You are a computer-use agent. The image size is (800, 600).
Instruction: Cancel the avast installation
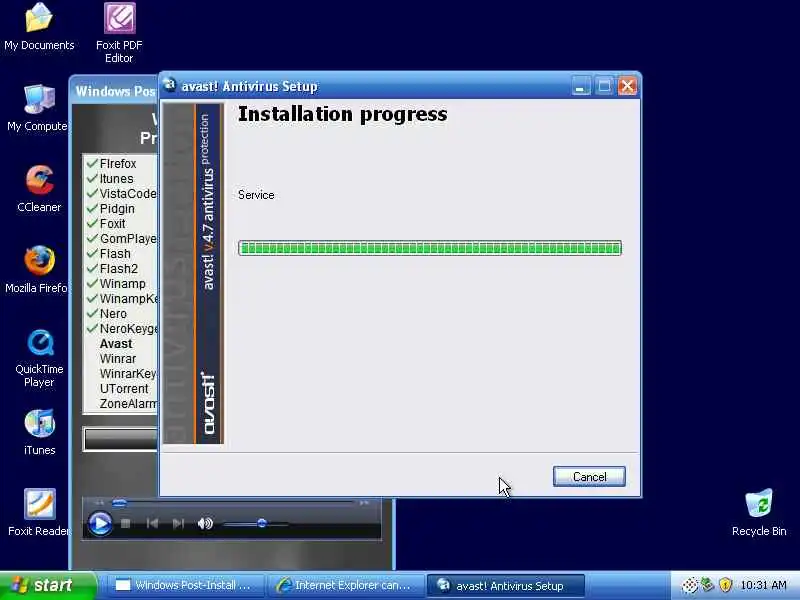pyautogui.click(x=589, y=477)
